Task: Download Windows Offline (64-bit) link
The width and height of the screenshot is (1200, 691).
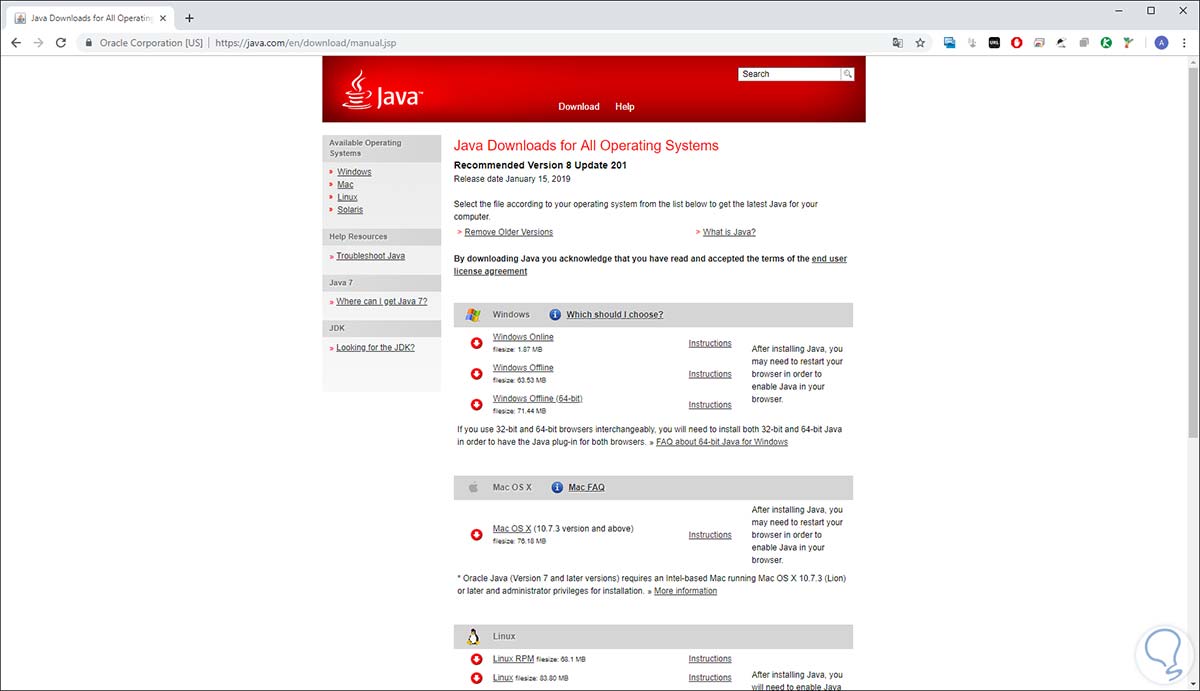Action: point(538,399)
